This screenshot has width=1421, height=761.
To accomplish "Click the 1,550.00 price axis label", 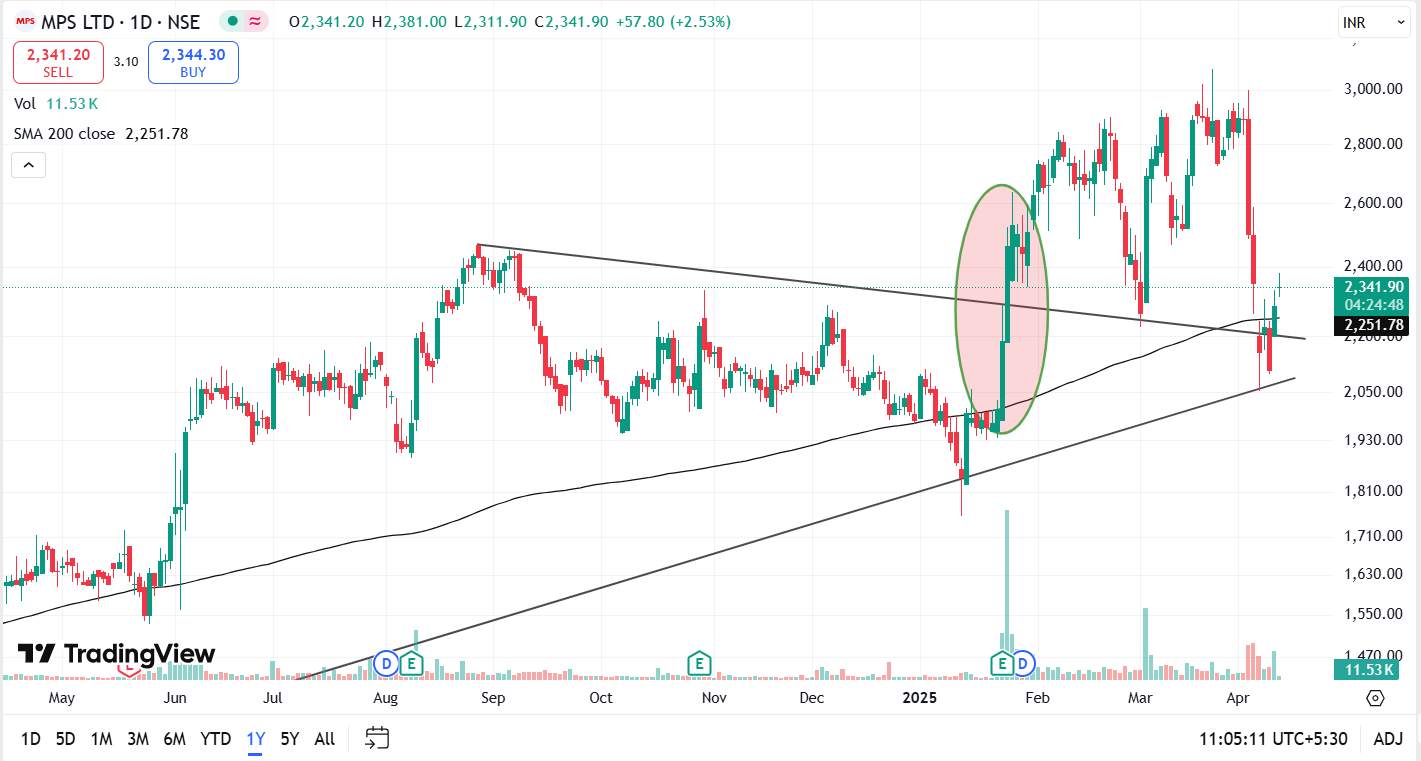I will tap(1372, 614).
